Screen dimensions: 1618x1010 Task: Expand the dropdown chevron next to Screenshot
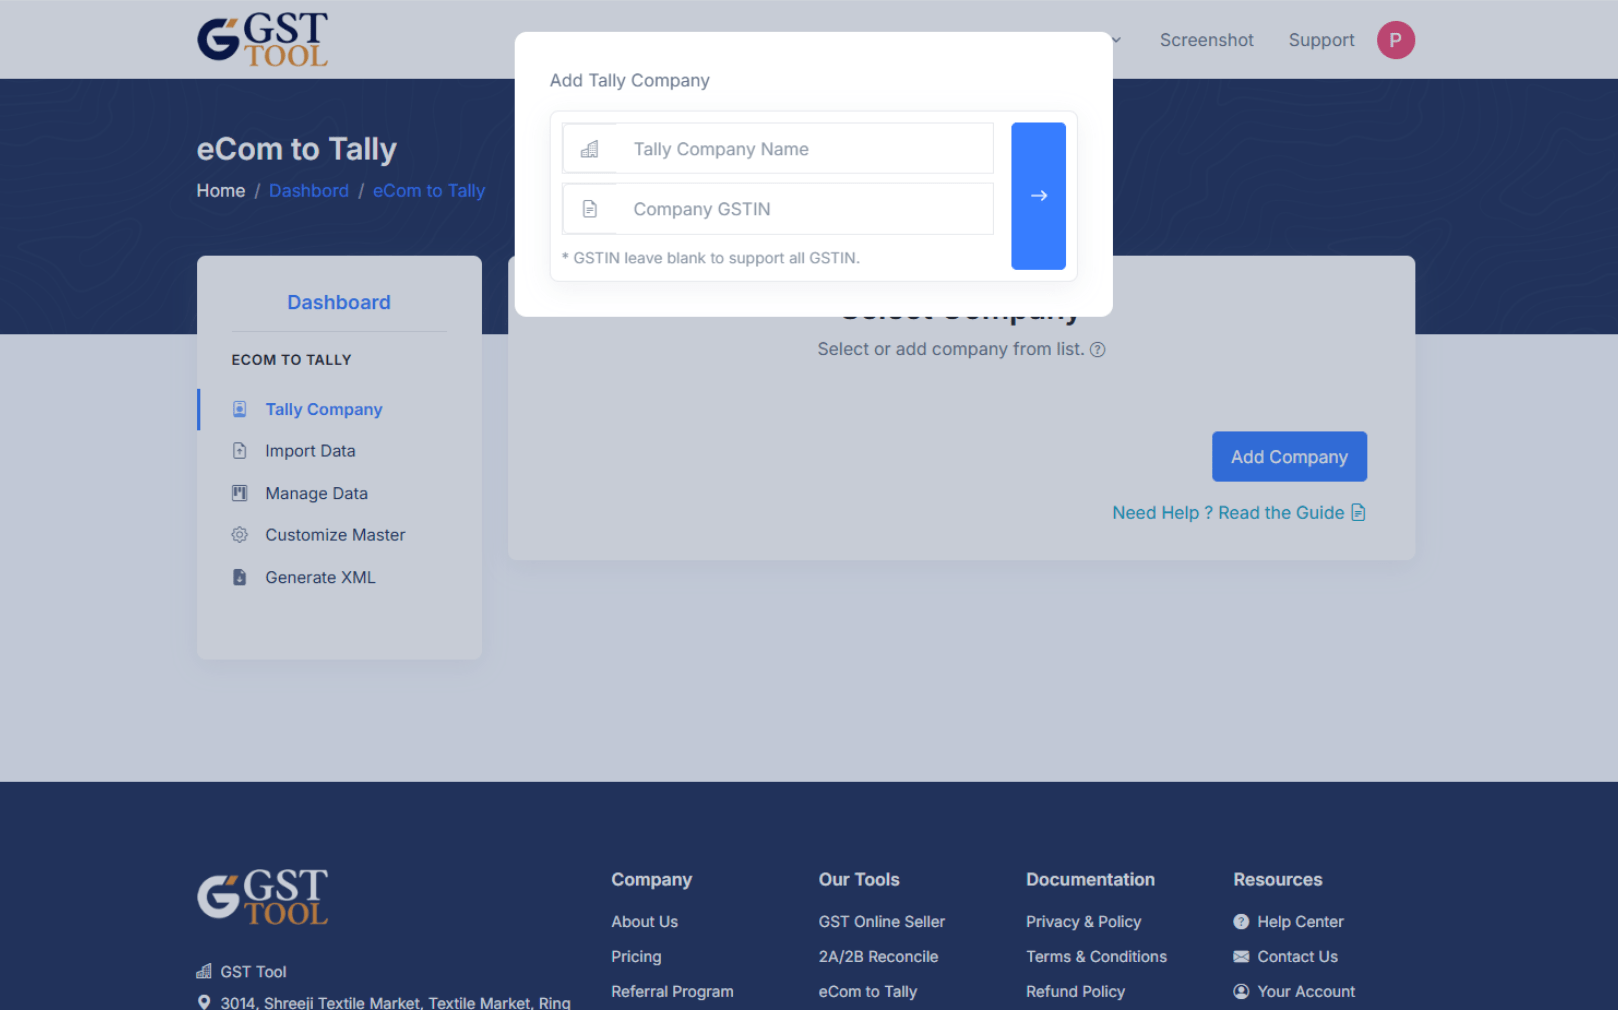coord(1116,40)
